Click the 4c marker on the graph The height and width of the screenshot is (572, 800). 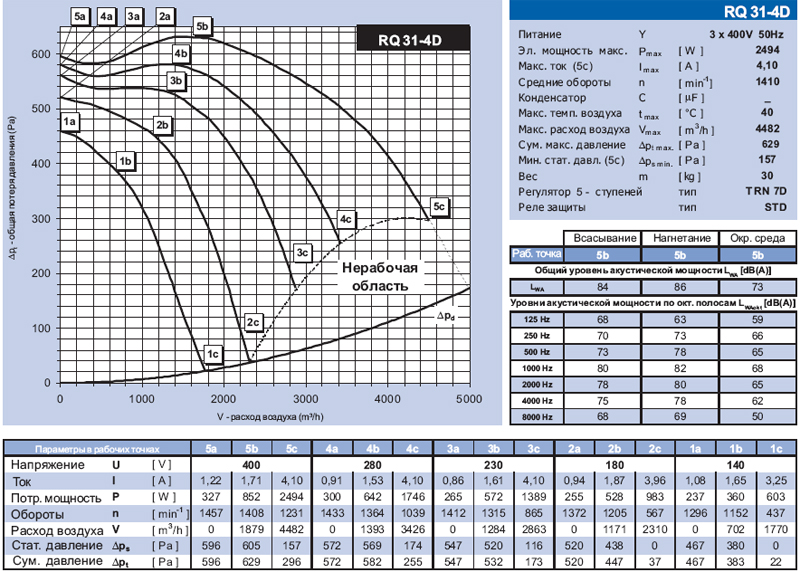346,218
